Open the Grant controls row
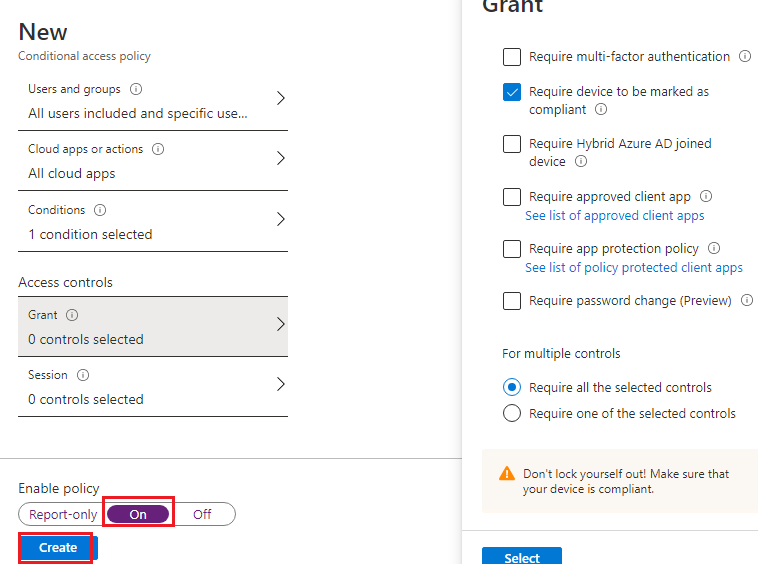Viewport: 758px width, 564px height. (x=153, y=327)
